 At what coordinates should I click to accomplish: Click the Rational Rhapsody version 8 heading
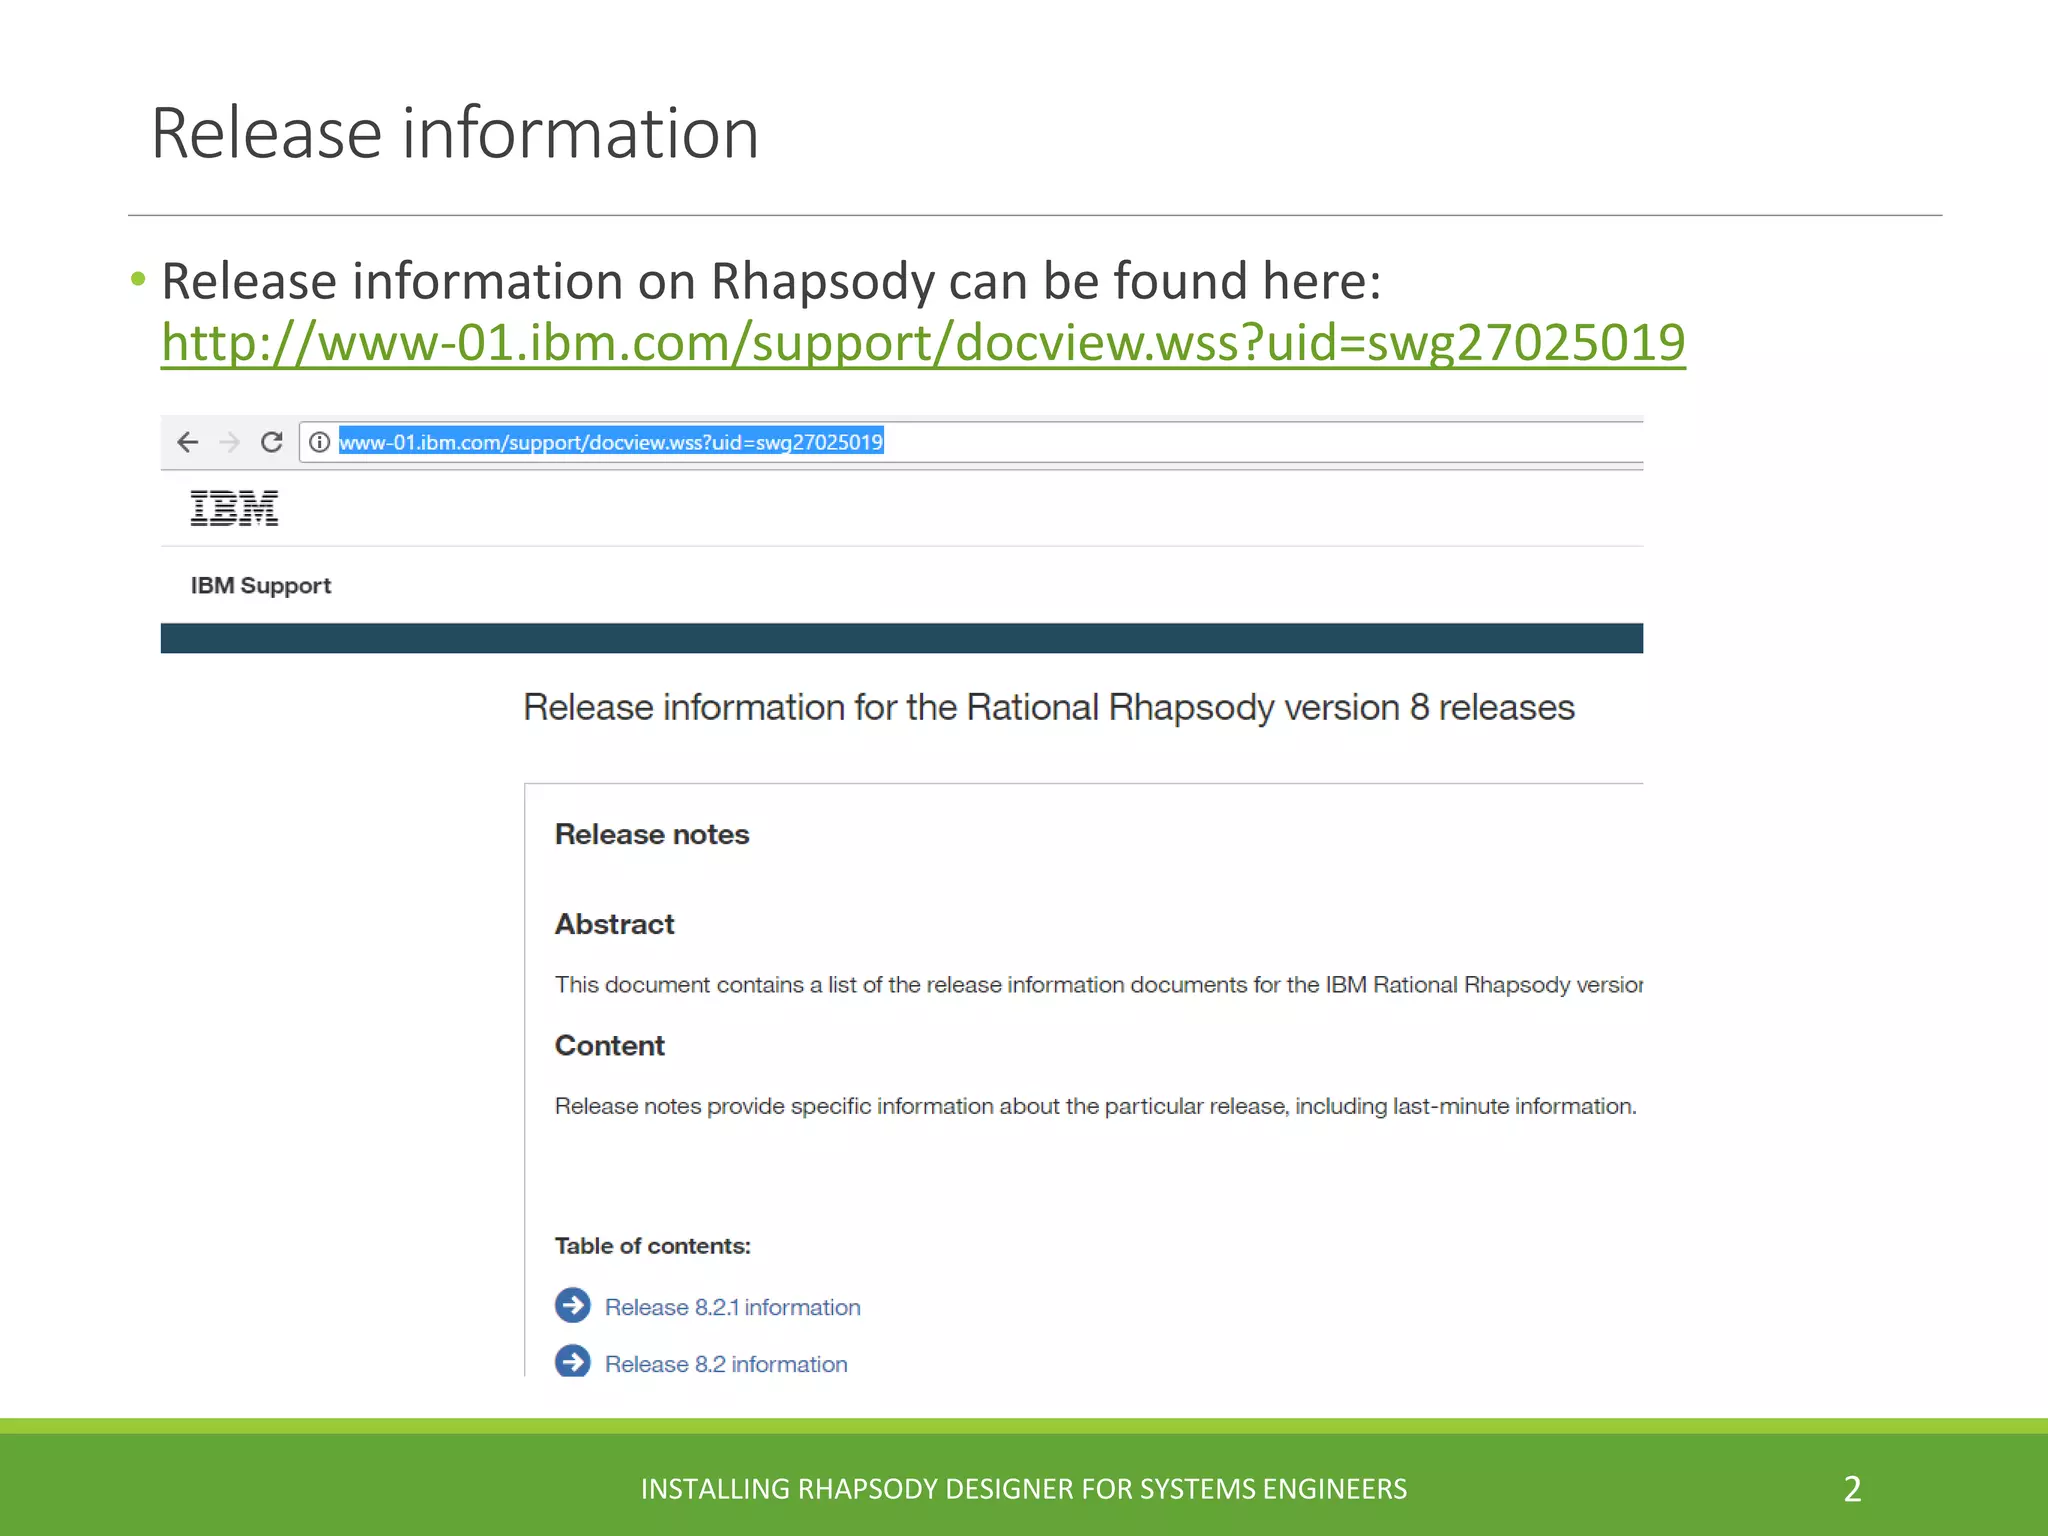tap(1048, 708)
